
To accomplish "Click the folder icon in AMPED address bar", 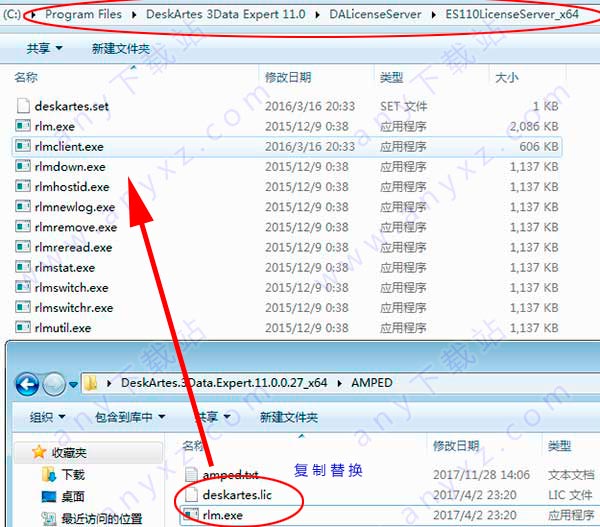I will coord(91,383).
